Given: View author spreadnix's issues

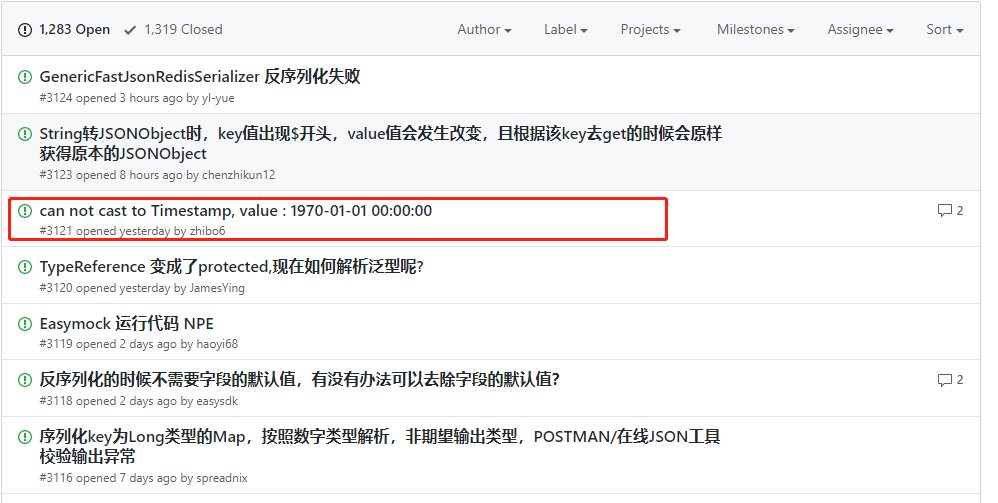Looking at the screenshot, I should click(221, 478).
